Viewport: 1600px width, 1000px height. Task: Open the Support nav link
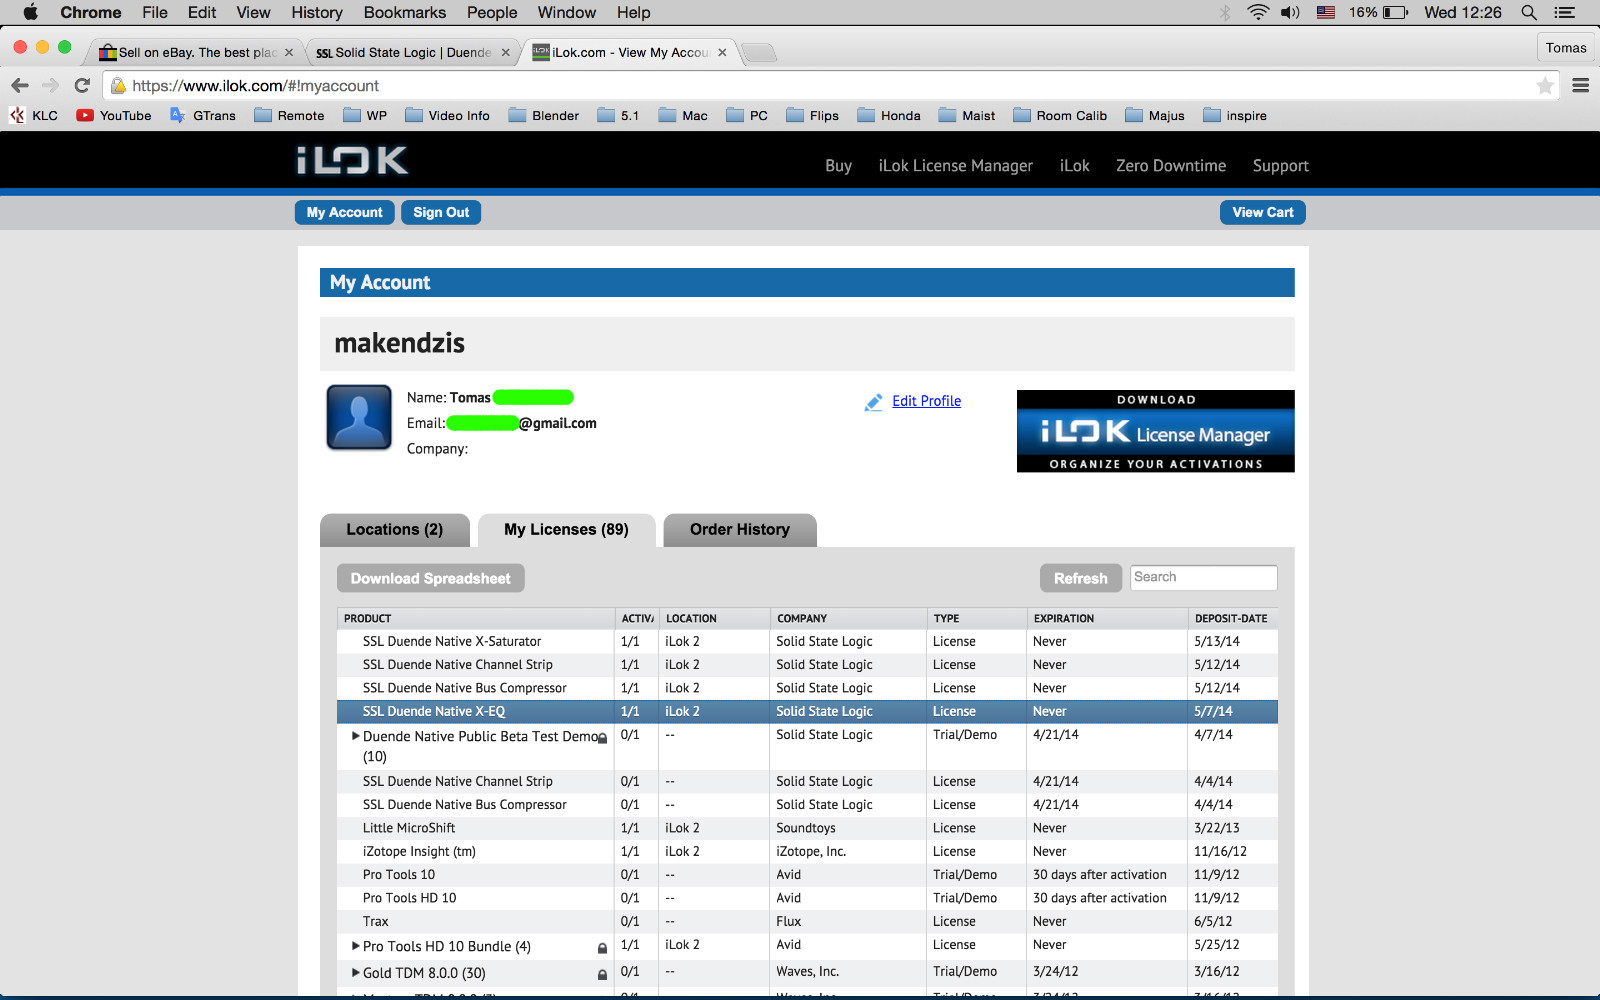pos(1280,166)
